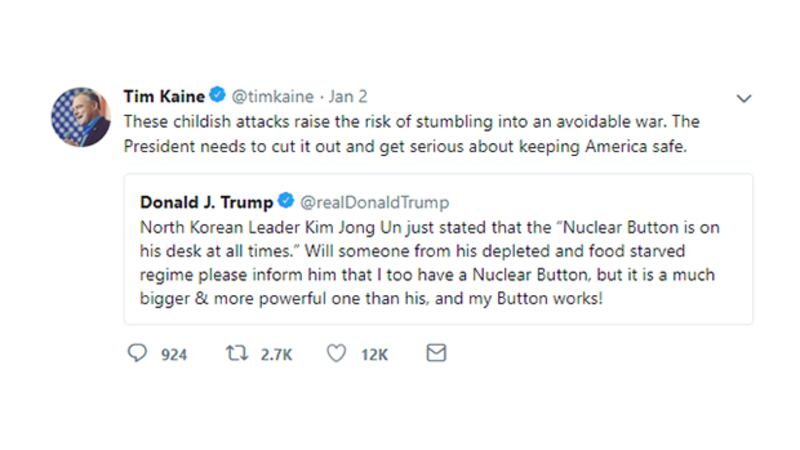Open the Tim Kaine display name link

[x=164, y=97]
